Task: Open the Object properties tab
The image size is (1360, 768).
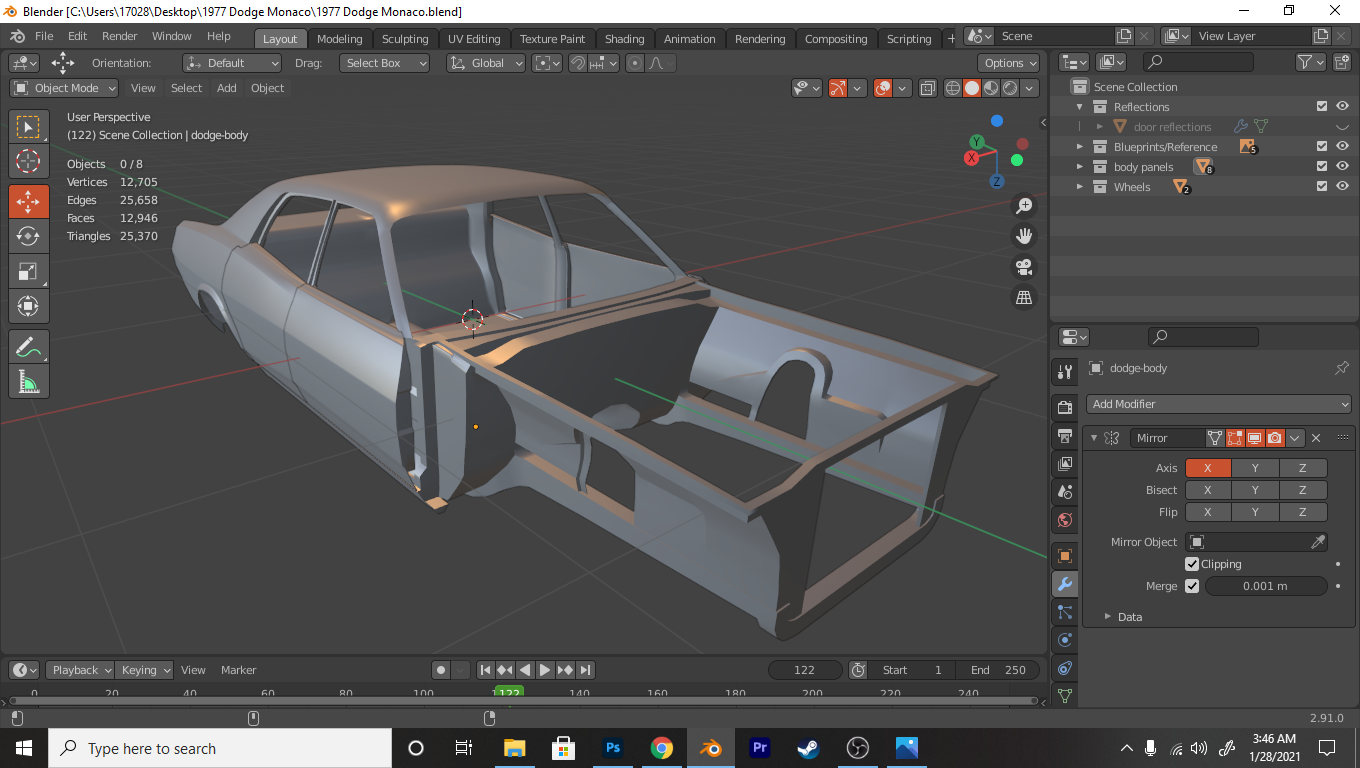Action: 1065,556
